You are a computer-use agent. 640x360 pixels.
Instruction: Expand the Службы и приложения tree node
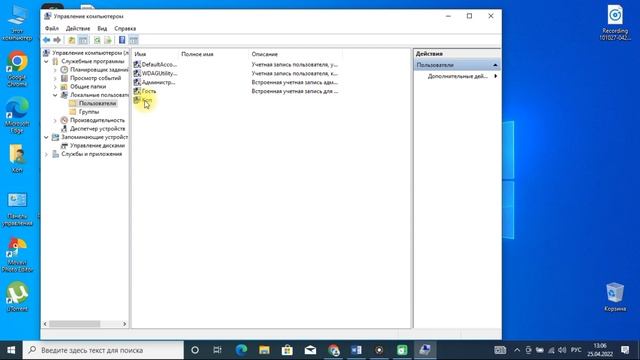[x=46, y=154]
